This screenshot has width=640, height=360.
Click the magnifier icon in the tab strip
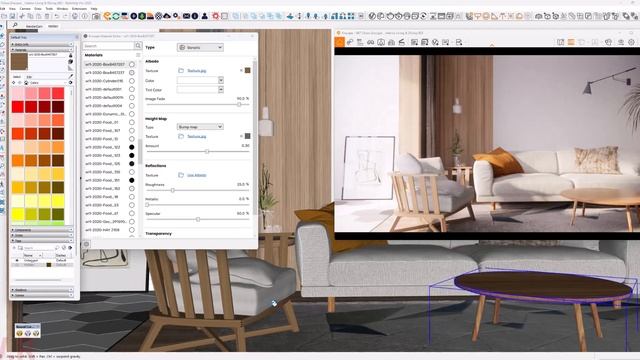[15, 26]
